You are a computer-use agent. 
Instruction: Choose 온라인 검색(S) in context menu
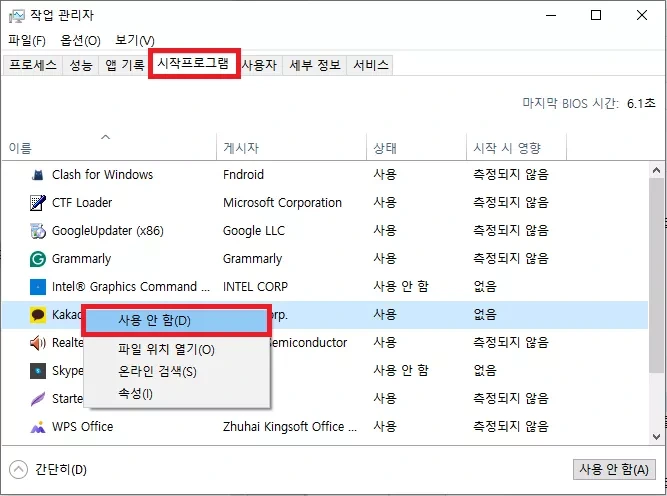pyautogui.click(x=177, y=372)
